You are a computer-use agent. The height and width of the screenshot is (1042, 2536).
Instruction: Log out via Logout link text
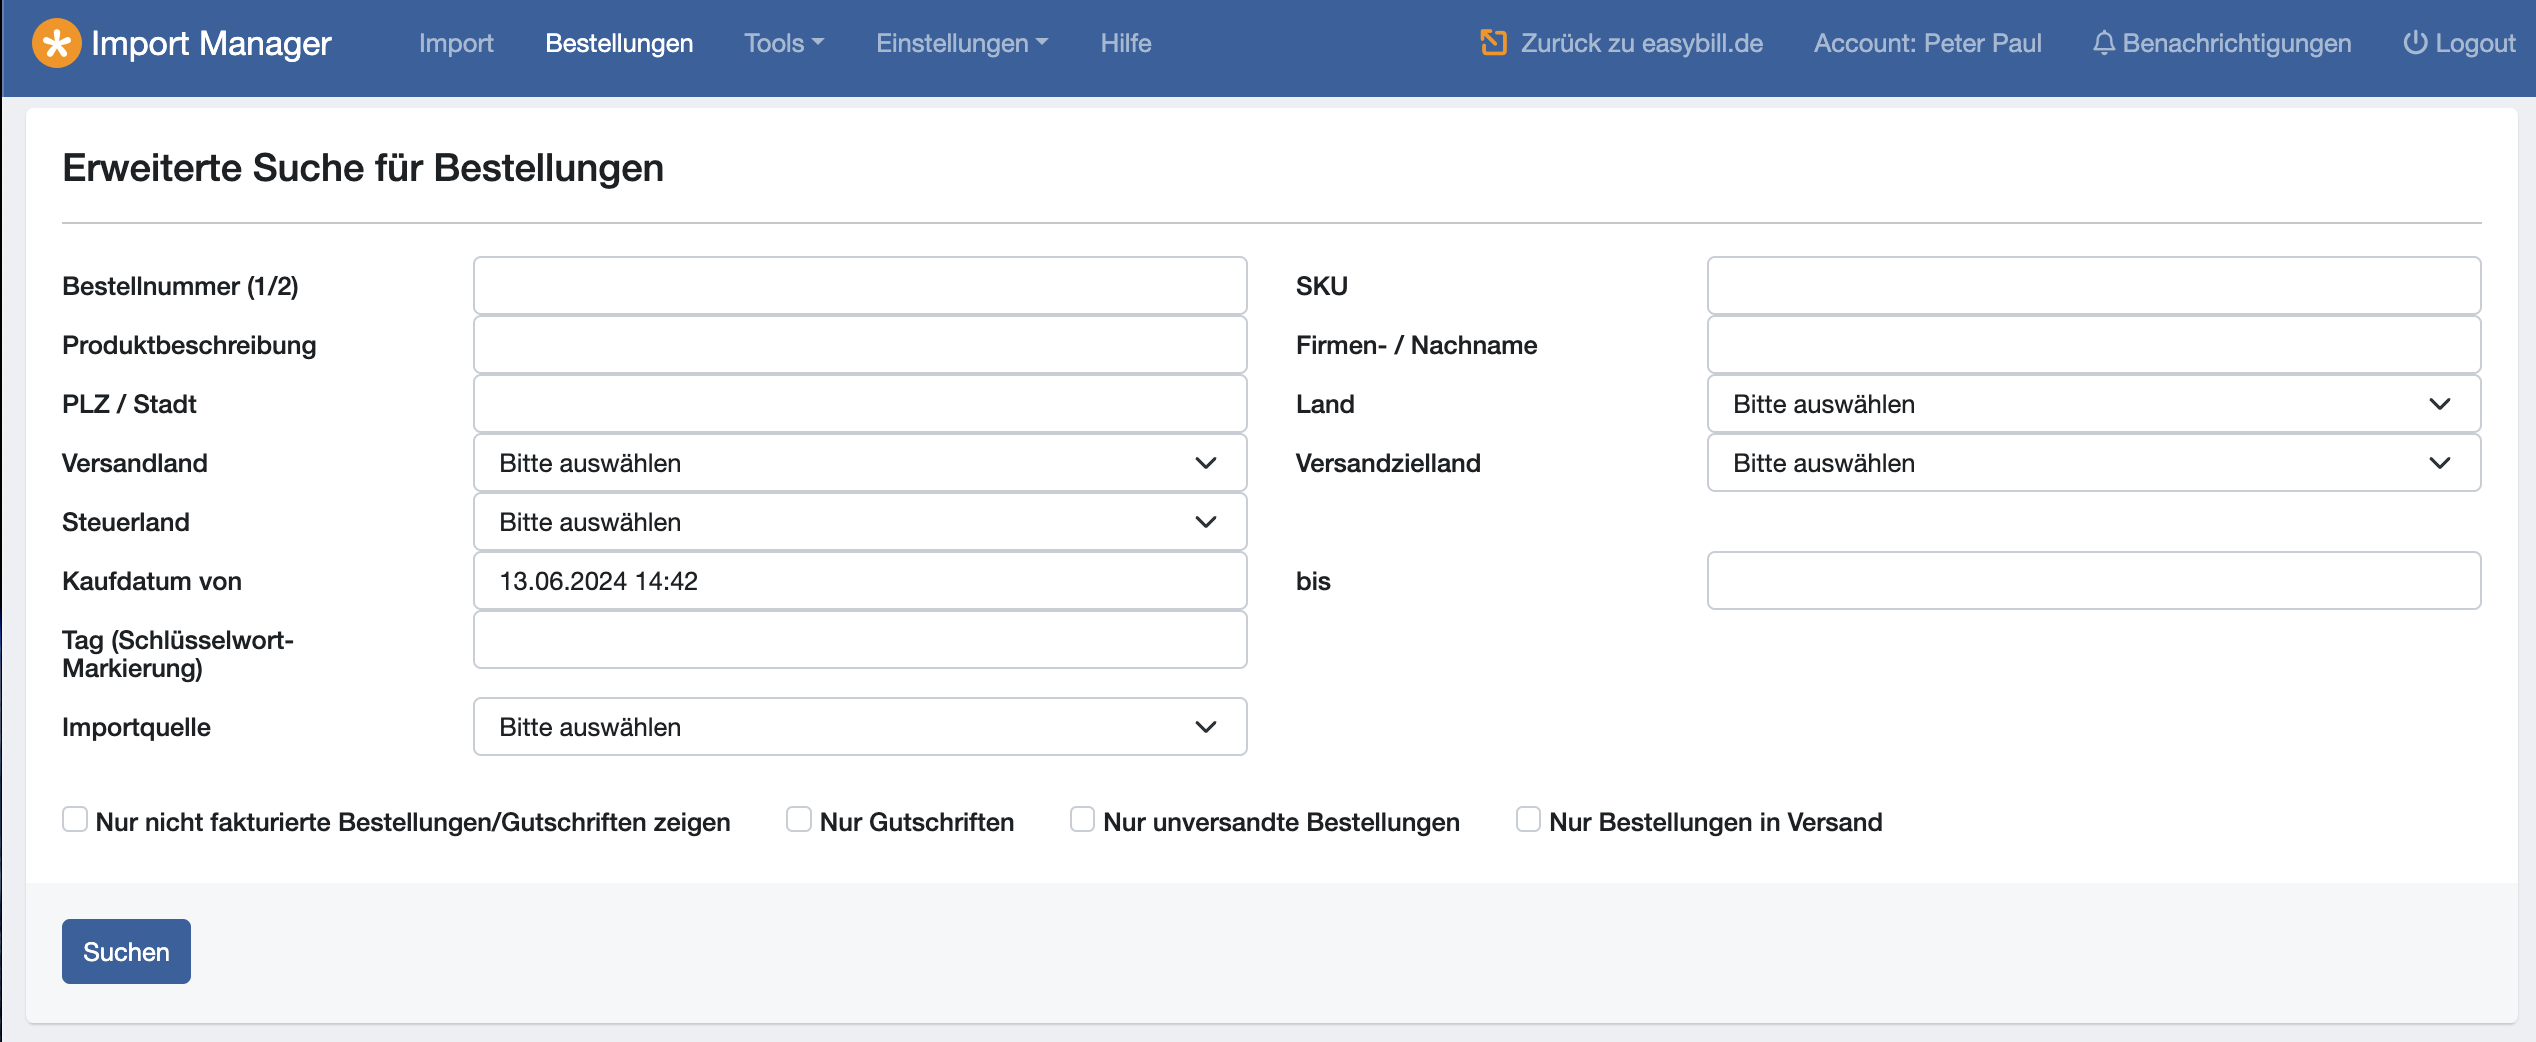click(2475, 43)
